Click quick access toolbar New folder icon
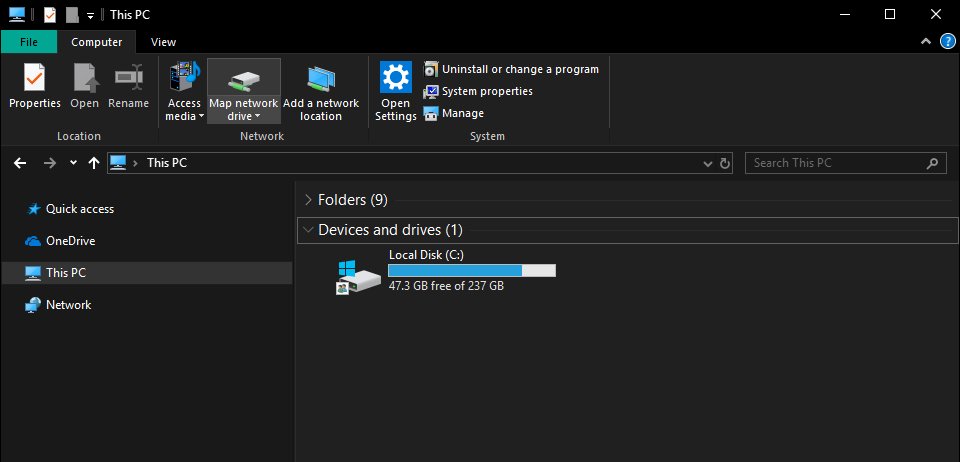960x462 pixels. (x=72, y=14)
